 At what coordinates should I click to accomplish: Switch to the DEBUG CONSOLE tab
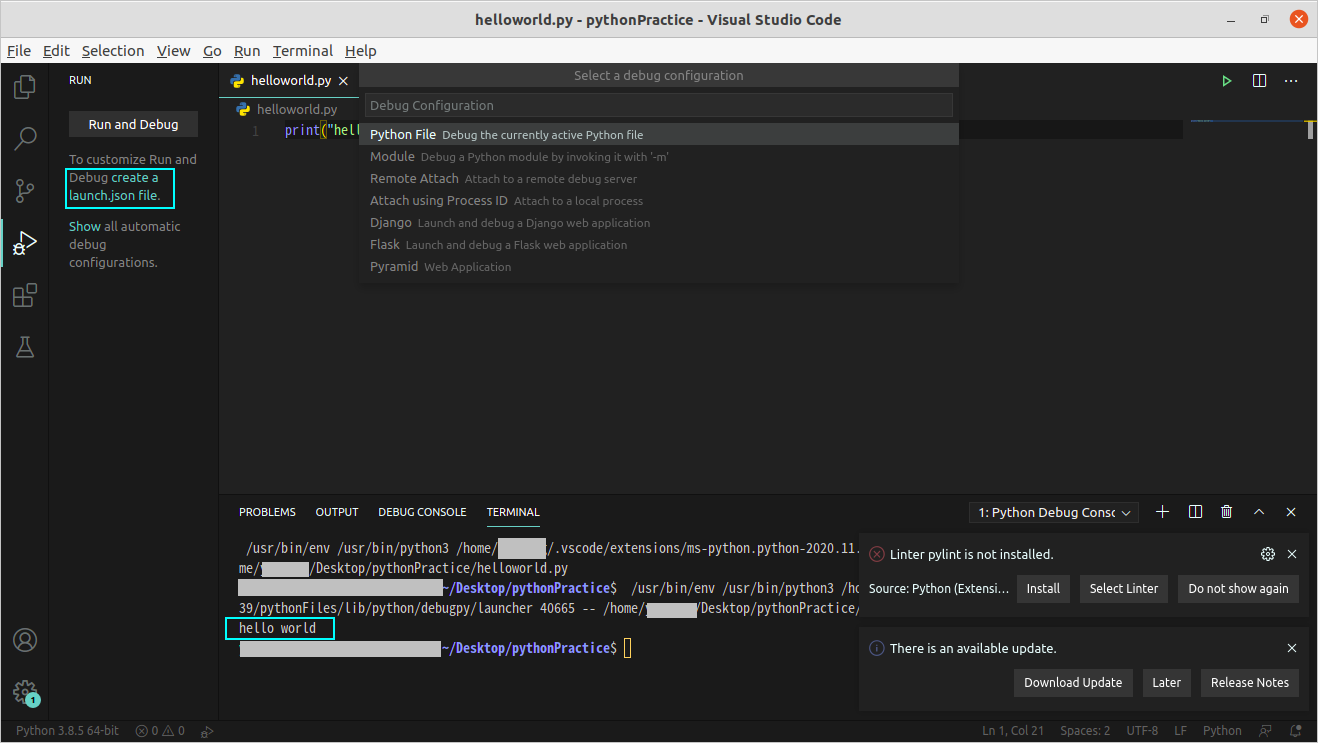click(422, 512)
